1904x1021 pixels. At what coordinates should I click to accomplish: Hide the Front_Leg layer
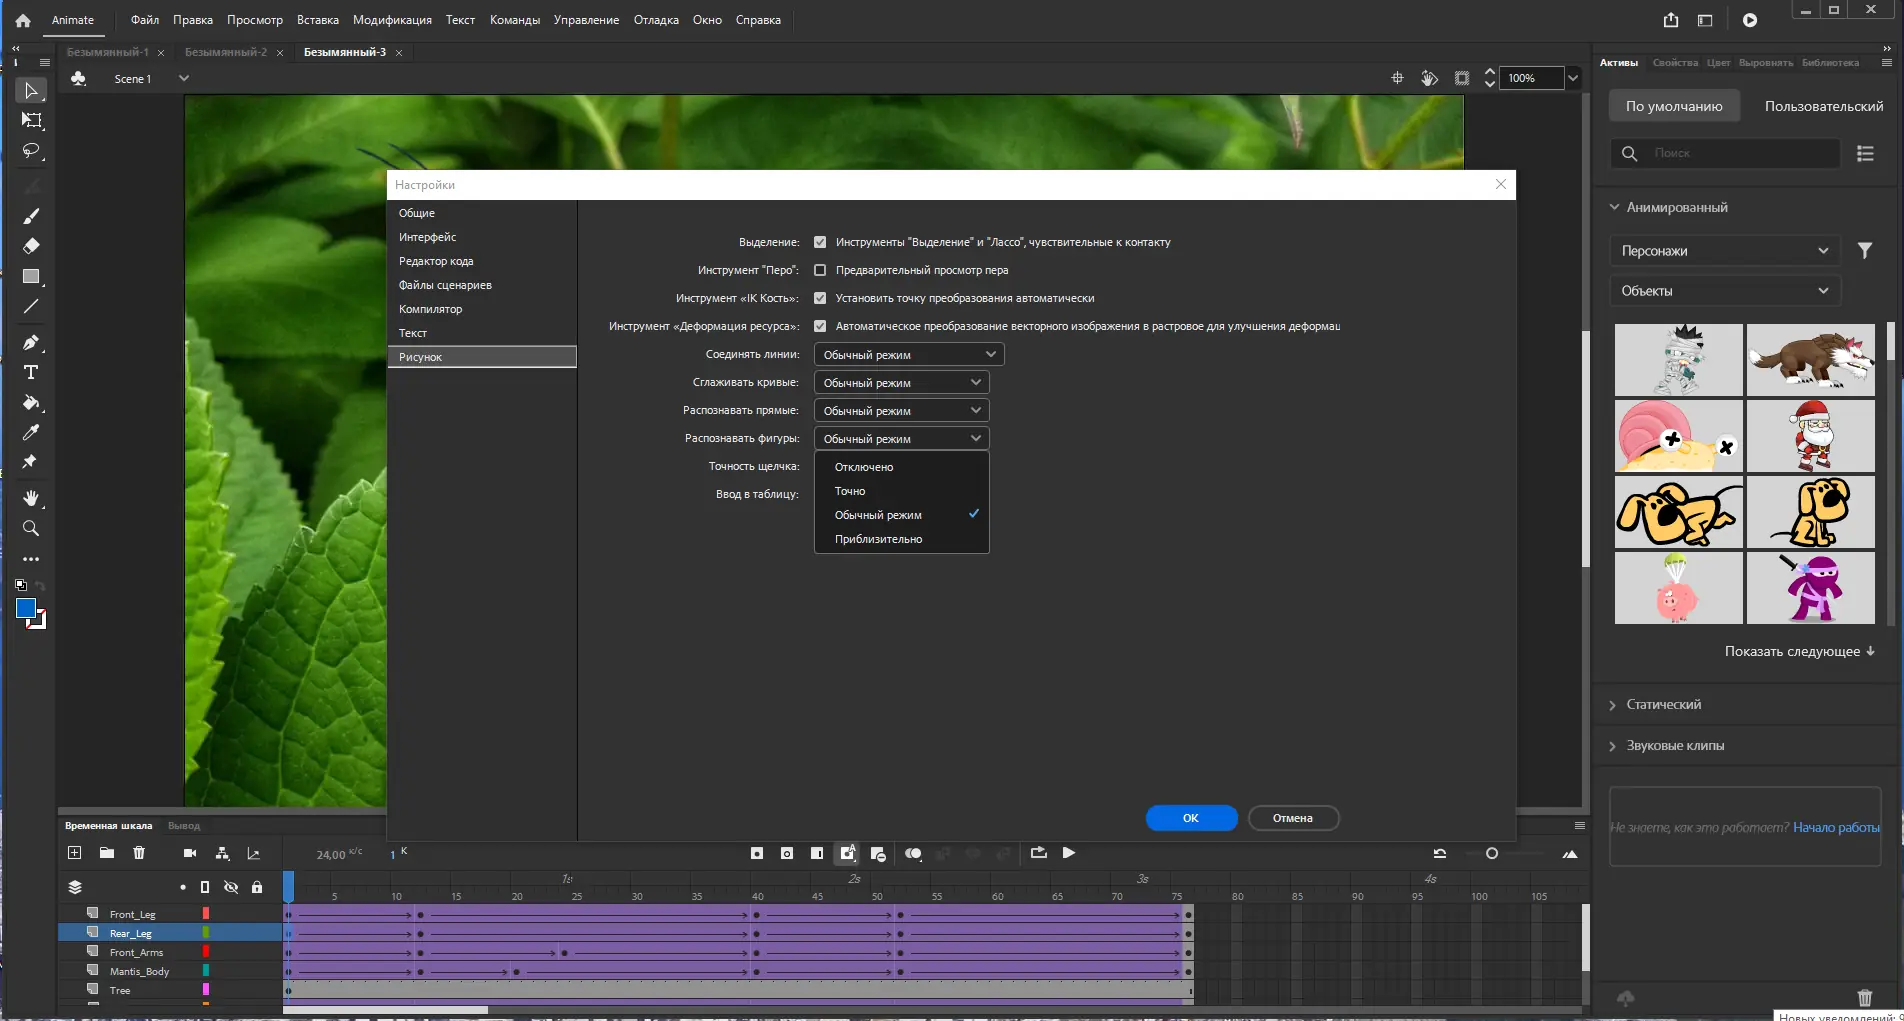click(231, 913)
